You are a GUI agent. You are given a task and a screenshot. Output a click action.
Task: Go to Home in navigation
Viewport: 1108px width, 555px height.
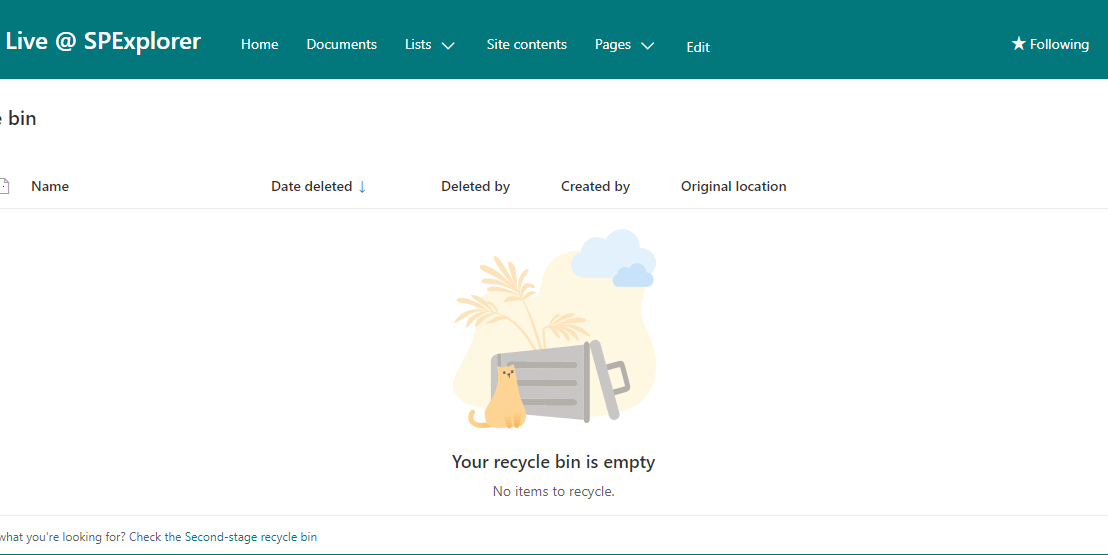tap(259, 44)
